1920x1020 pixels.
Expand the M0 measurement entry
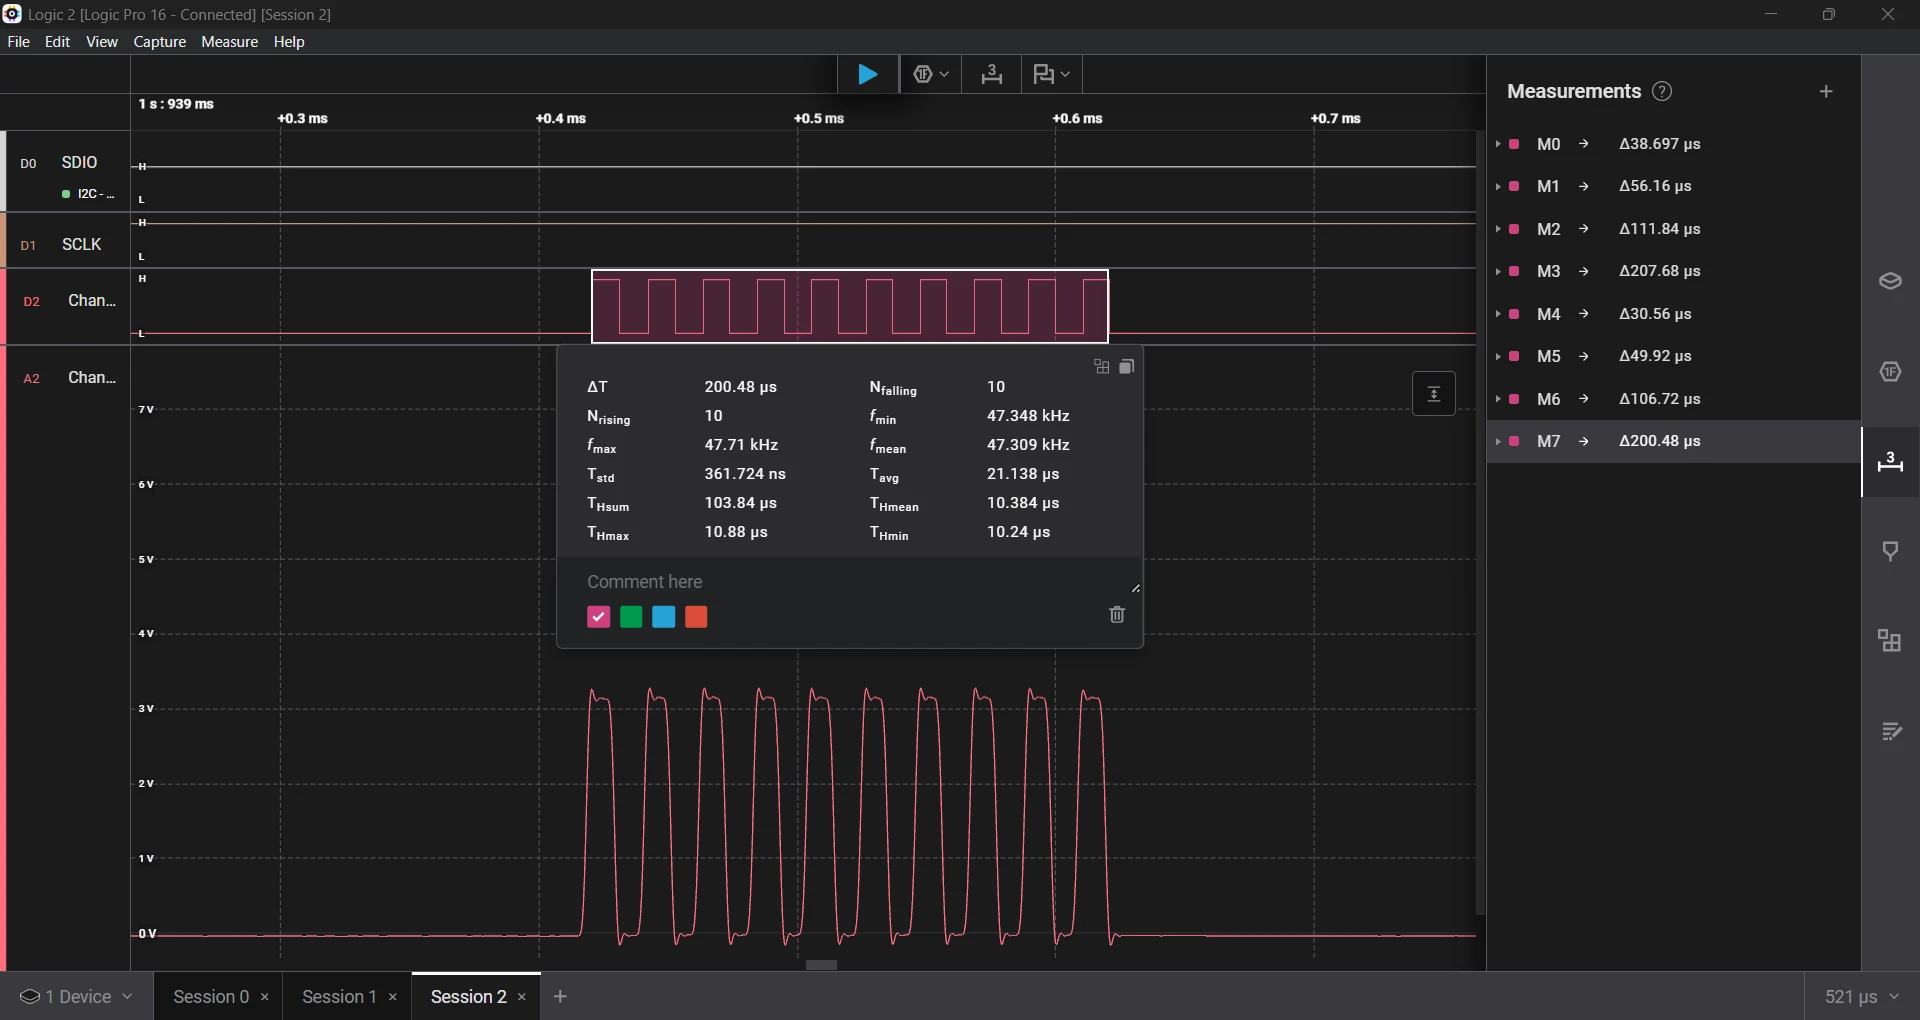(x=1498, y=144)
